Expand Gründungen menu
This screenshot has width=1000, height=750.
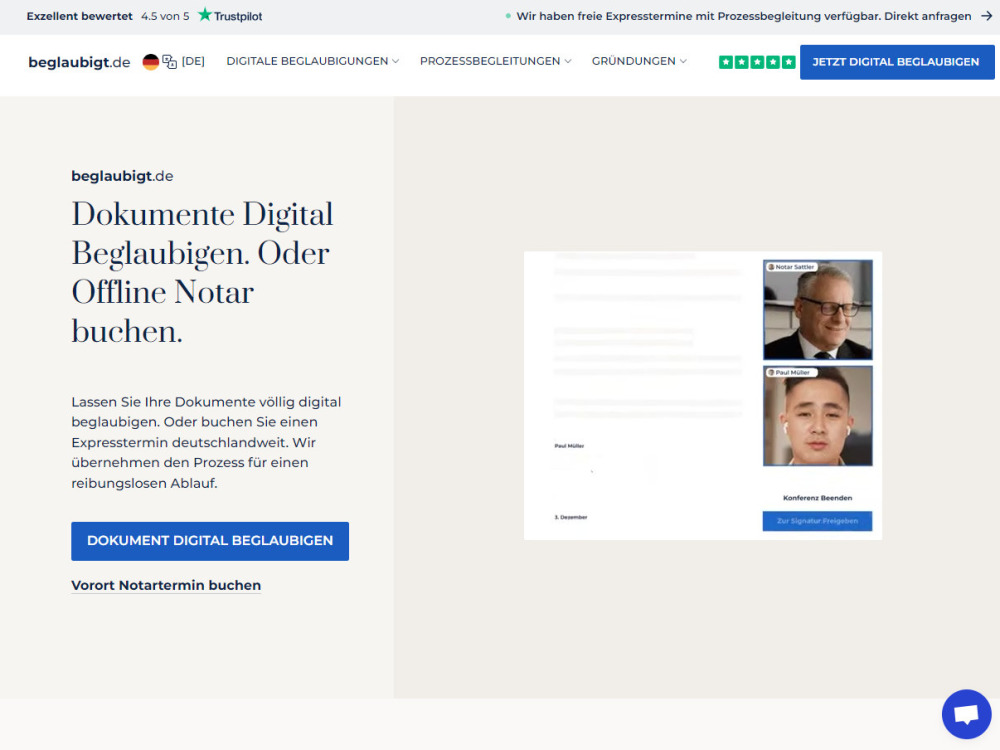[639, 61]
